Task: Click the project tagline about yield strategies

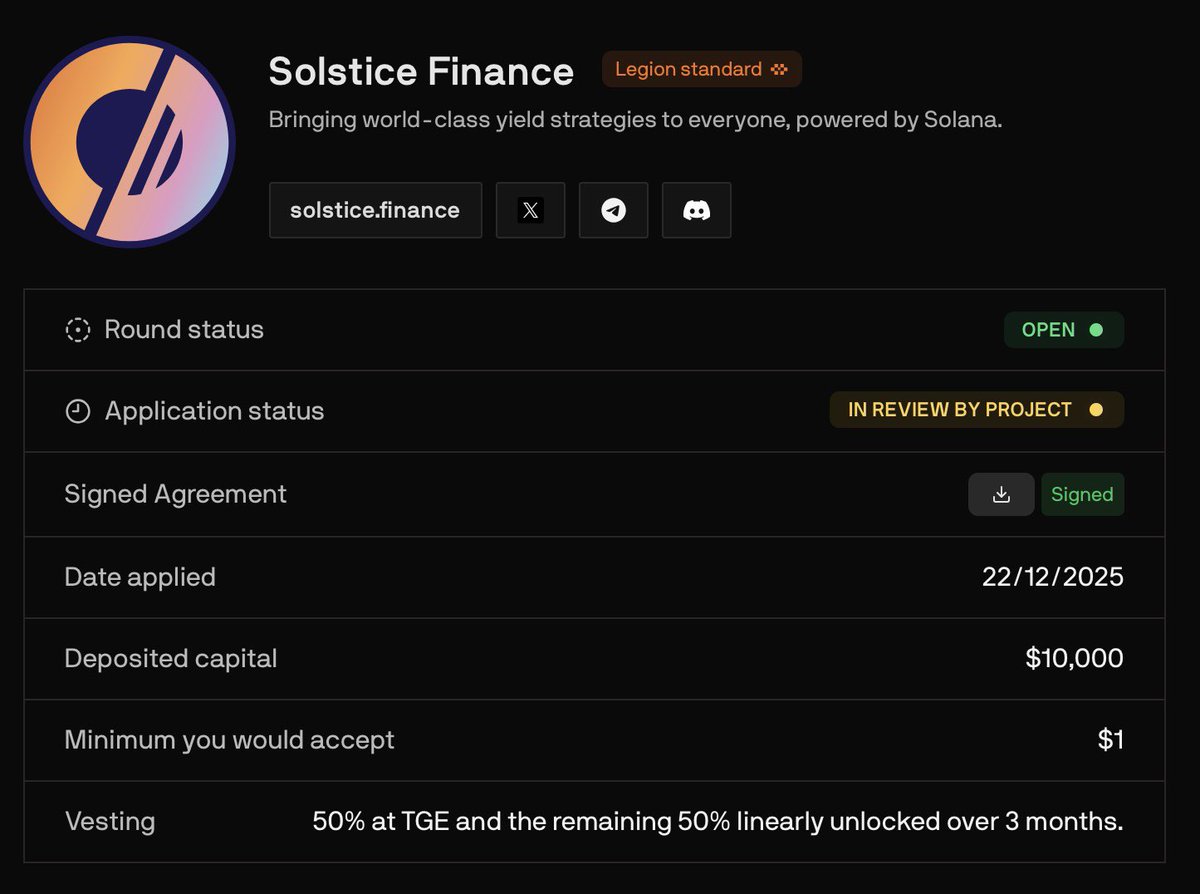Action: [635, 121]
